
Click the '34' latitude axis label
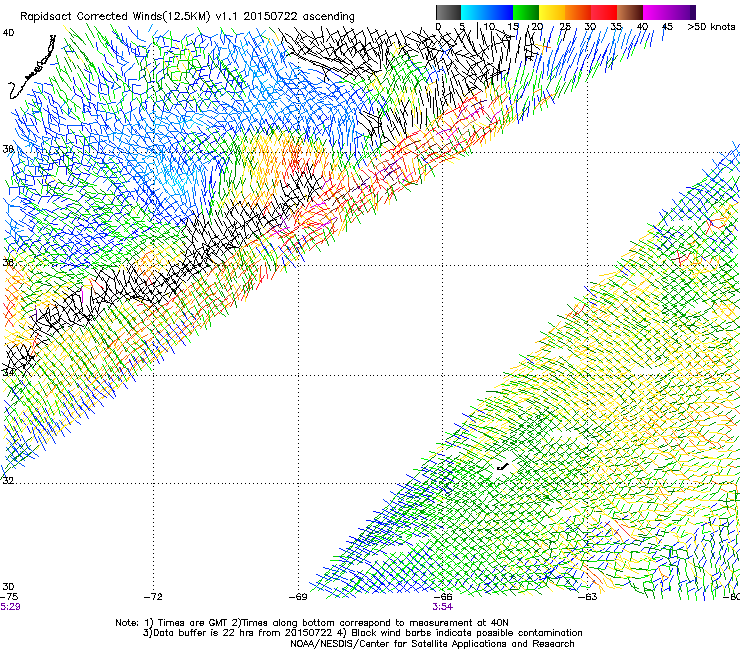[x=8, y=372]
